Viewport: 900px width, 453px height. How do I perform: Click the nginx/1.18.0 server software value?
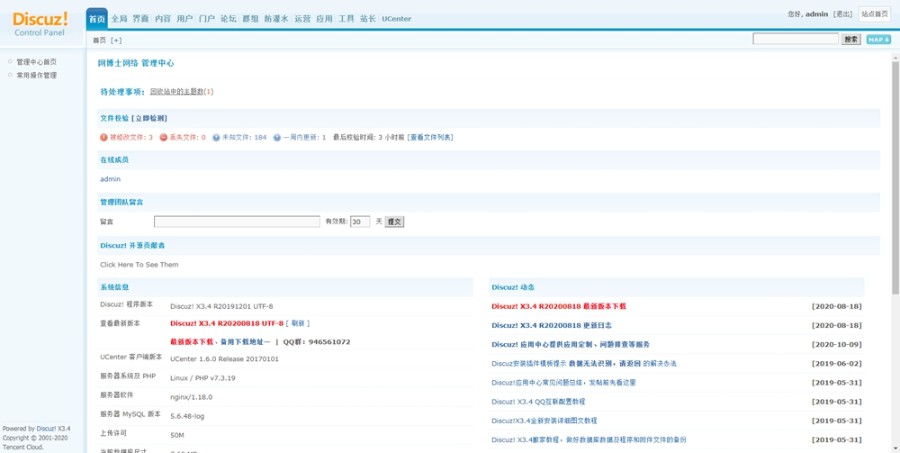click(191, 397)
